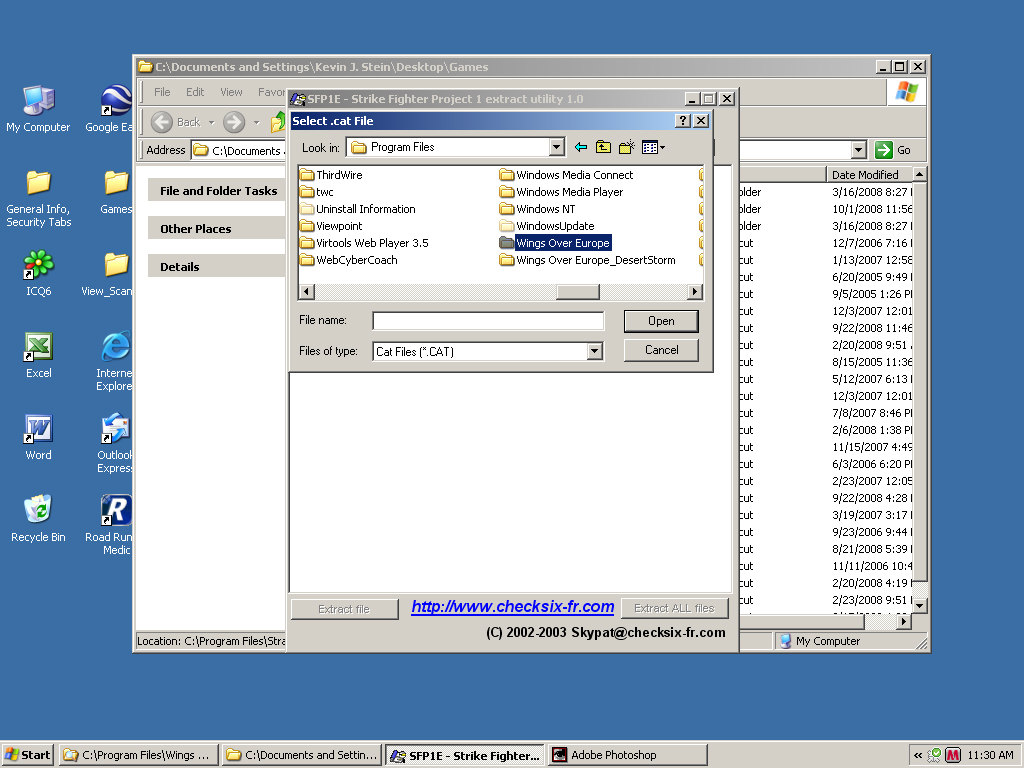1024x768 pixels.
Task: Open the Edit menu in Explorer
Action: click(195, 92)
